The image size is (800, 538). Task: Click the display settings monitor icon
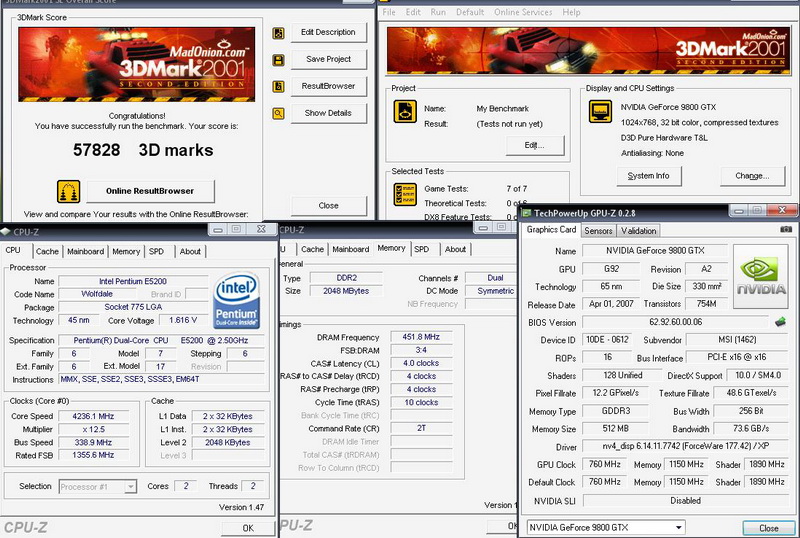[601, 111]
